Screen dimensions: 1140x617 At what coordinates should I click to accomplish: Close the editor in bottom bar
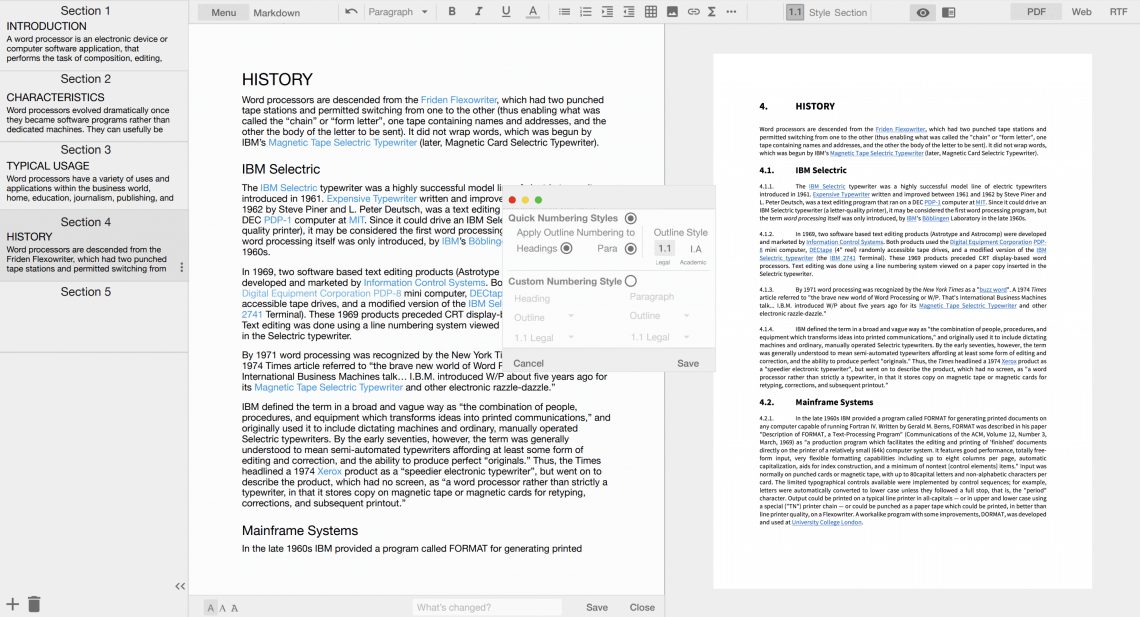(642, 608)
